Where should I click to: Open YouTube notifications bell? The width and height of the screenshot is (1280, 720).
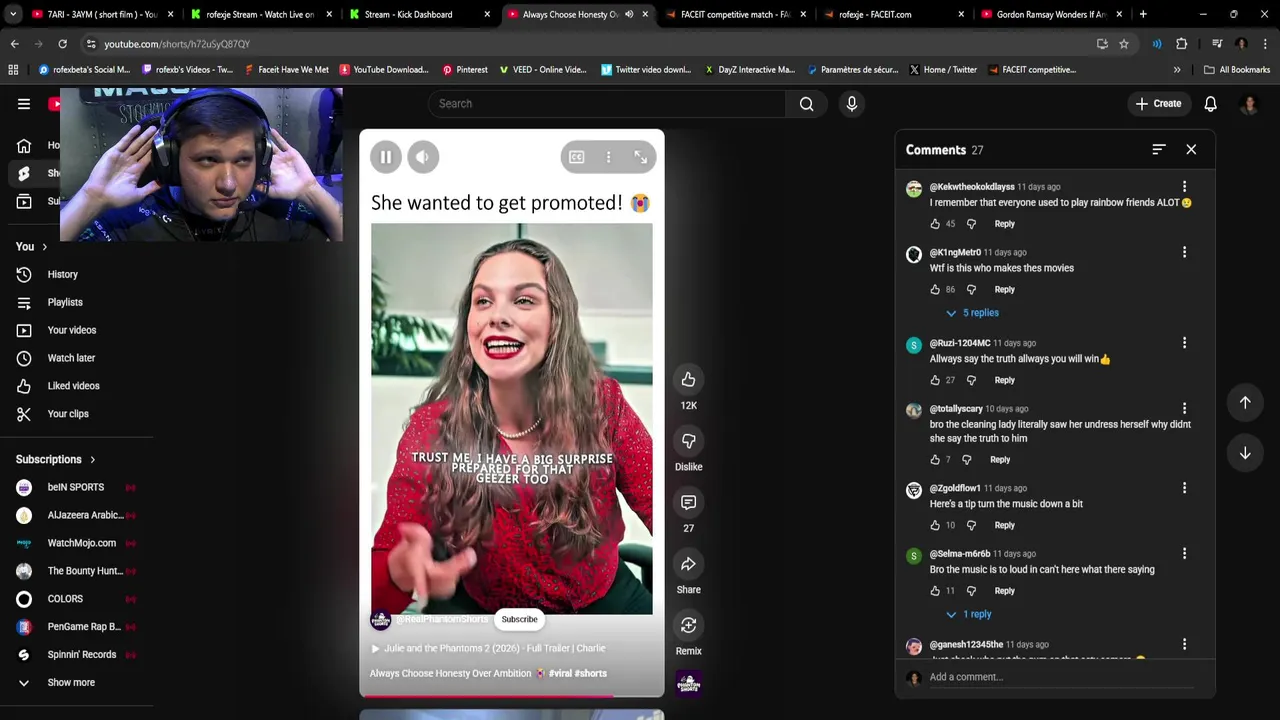point(1210,104)
